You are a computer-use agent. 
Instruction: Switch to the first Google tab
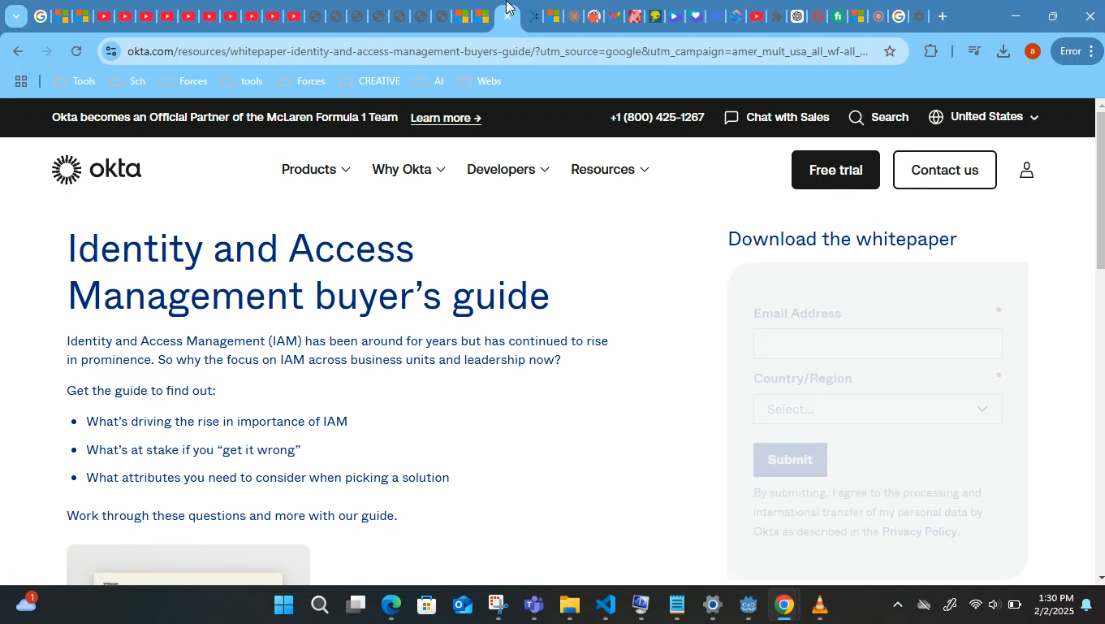click(x=41, y=16)
